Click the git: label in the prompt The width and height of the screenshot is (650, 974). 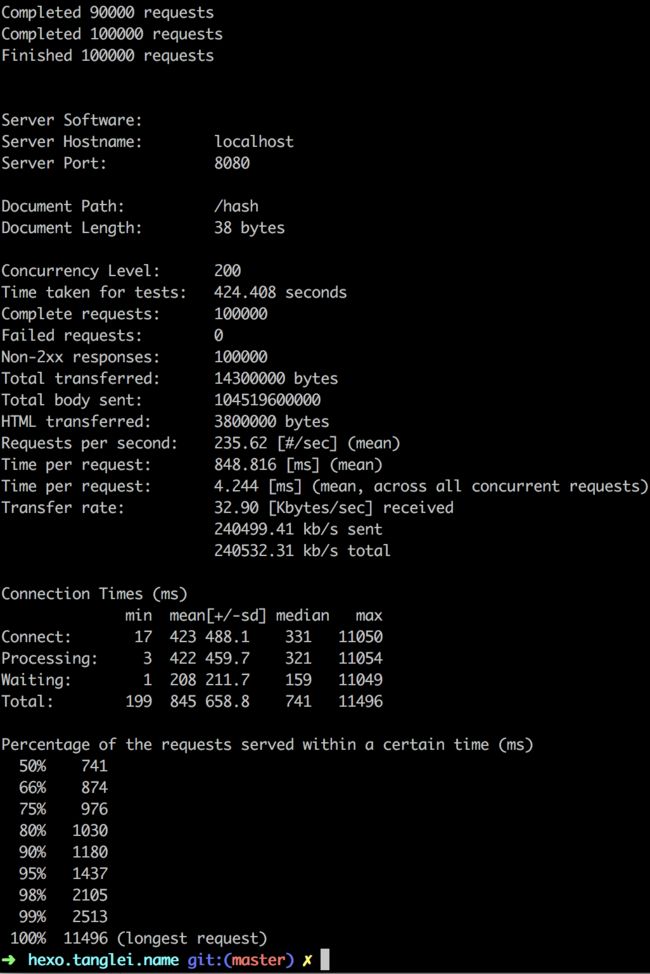click(204, 960)
